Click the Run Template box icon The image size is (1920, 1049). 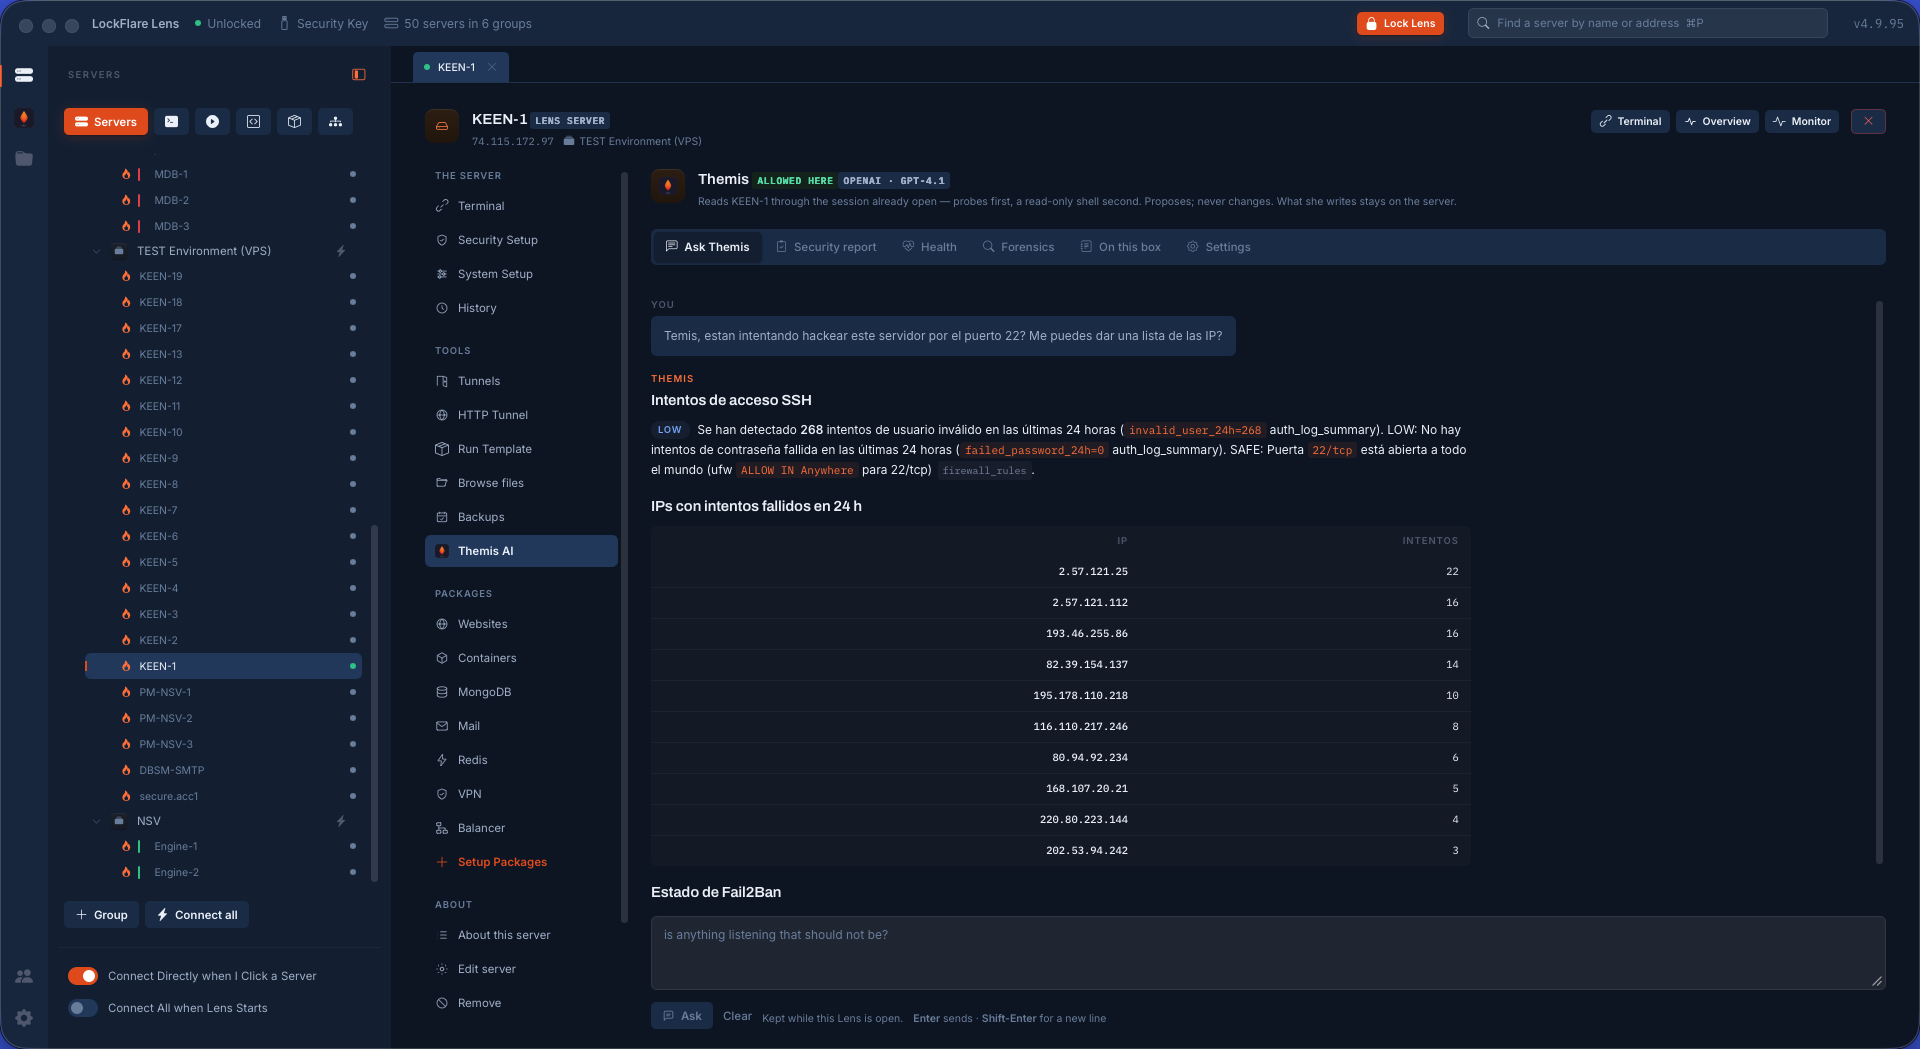(442, 449)
